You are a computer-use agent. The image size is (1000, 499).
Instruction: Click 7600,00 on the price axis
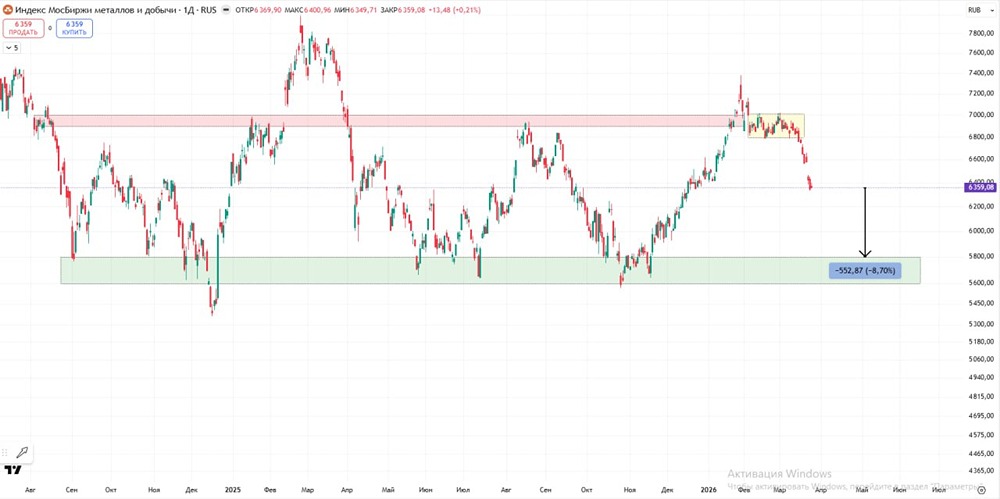coord(981,53)
